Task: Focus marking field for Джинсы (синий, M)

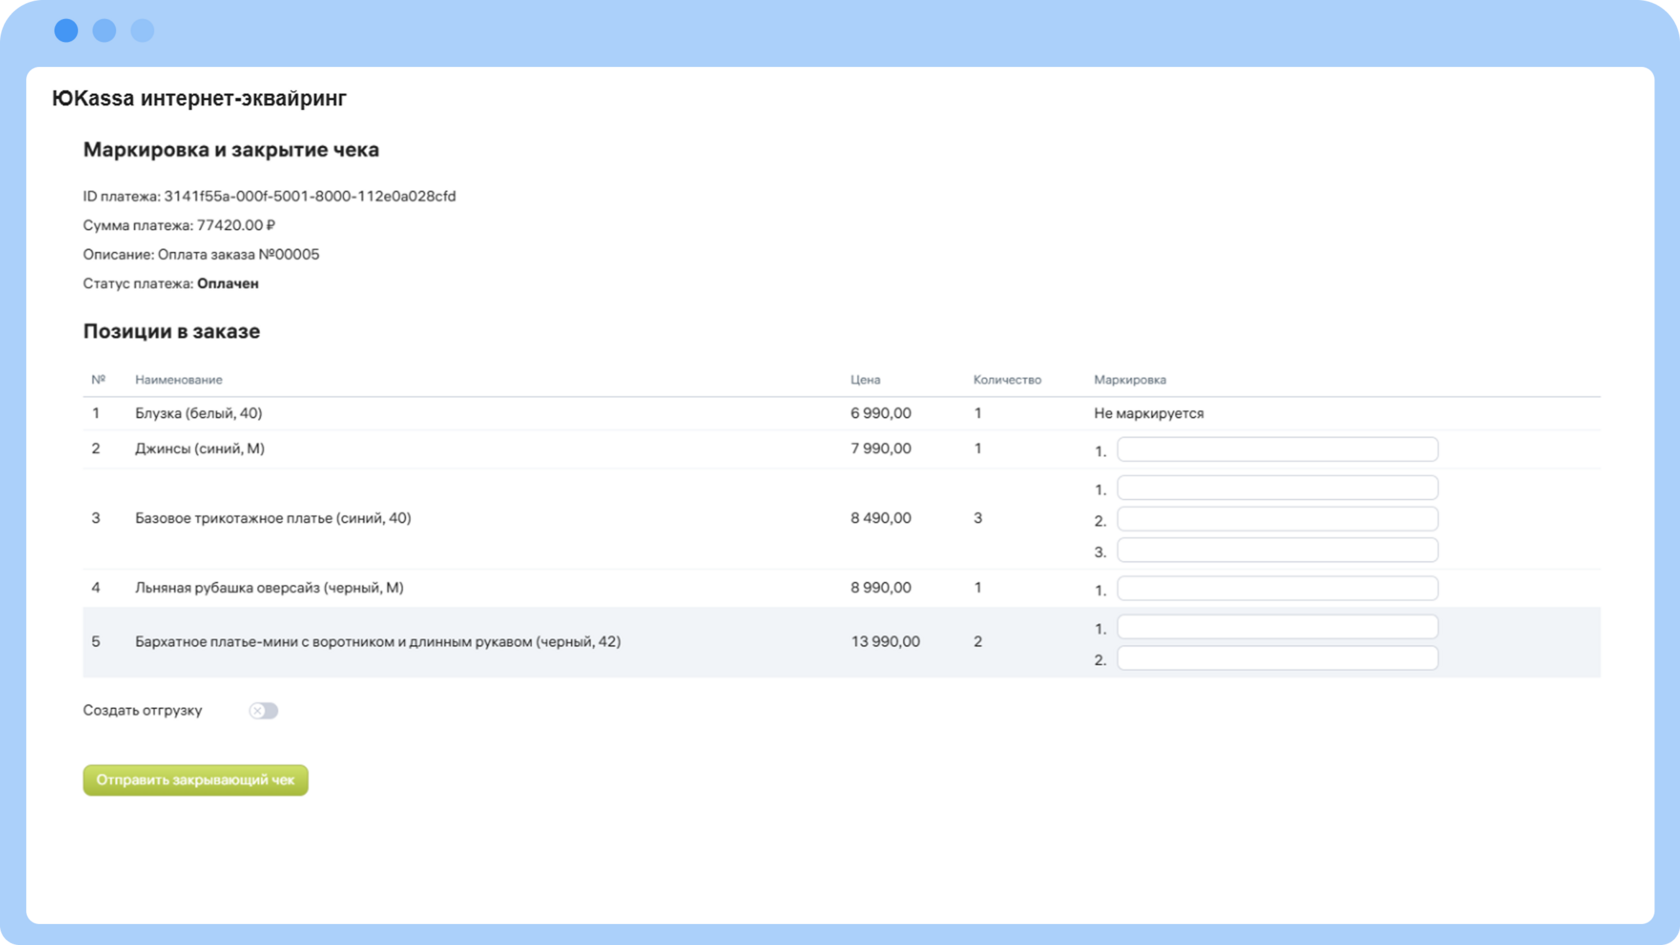Action: [1277, 450]
